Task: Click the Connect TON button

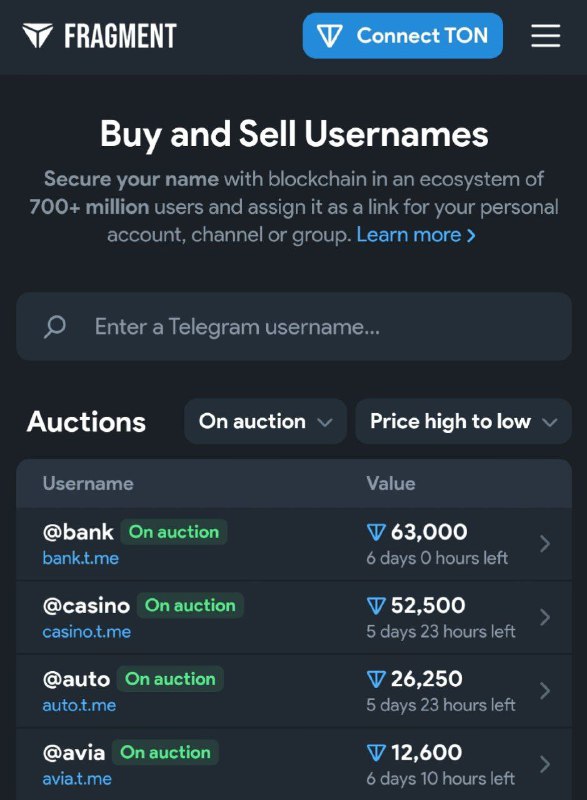Action: coord(402,36)
